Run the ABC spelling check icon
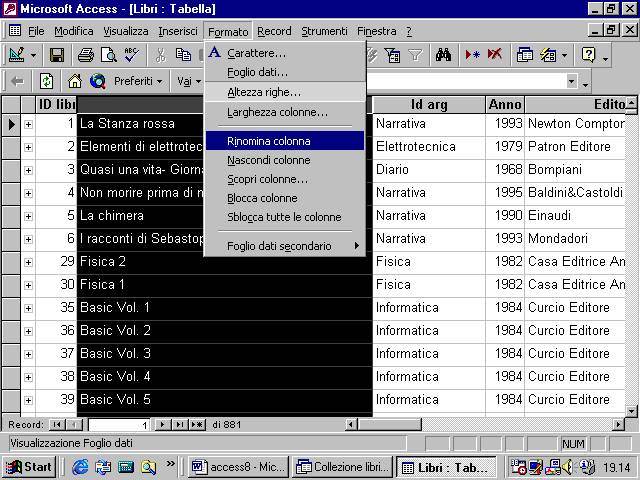Viewport: 640px width, 480px height. tap(131, 55)
